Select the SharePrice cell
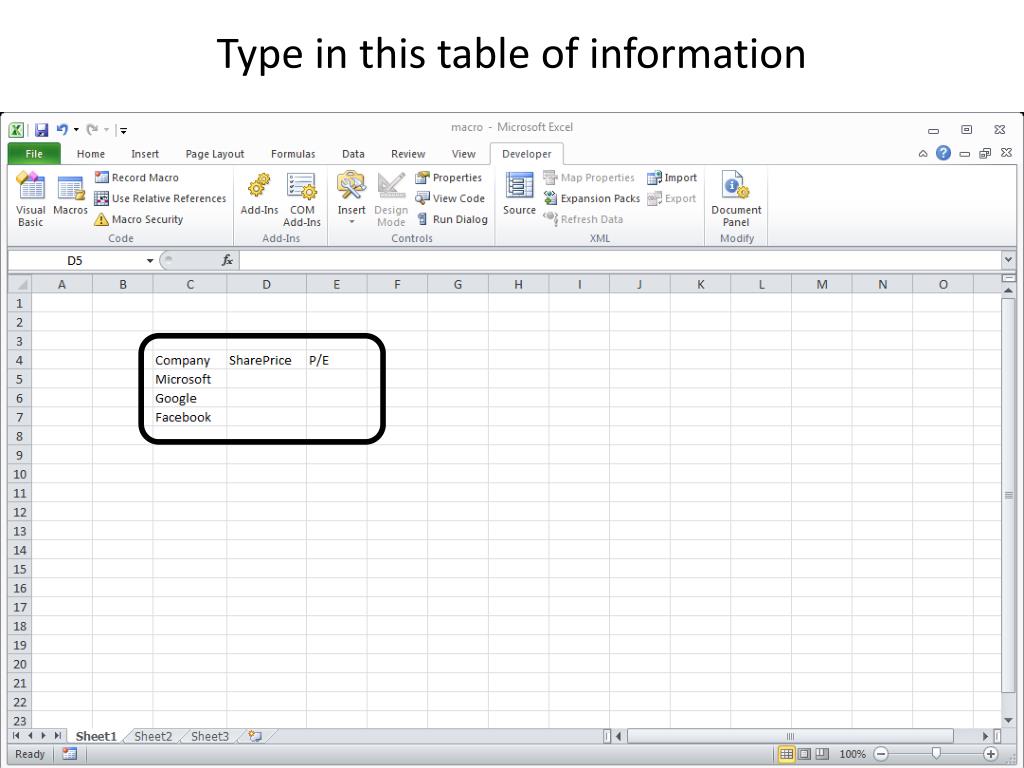This screenshot has height=768, width=1024. tap(266, 360)
